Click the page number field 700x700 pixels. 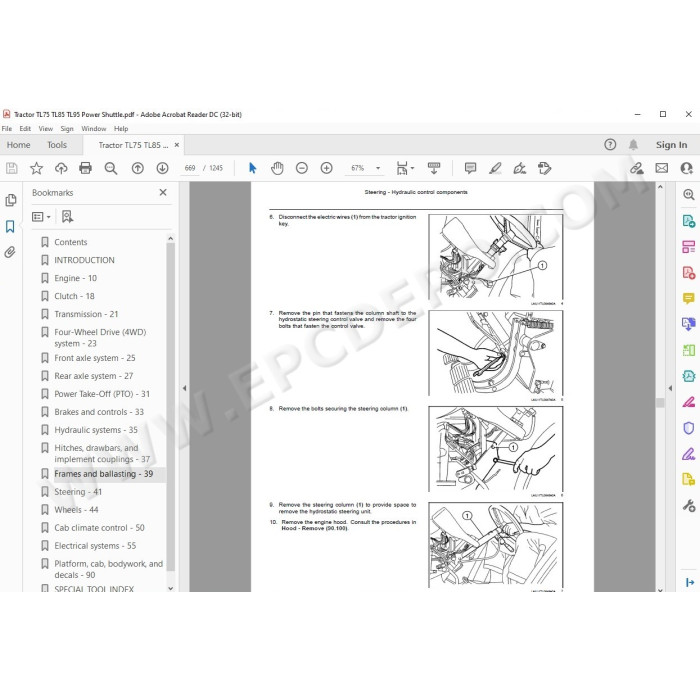pyautogui.click(x=190, y=168)
